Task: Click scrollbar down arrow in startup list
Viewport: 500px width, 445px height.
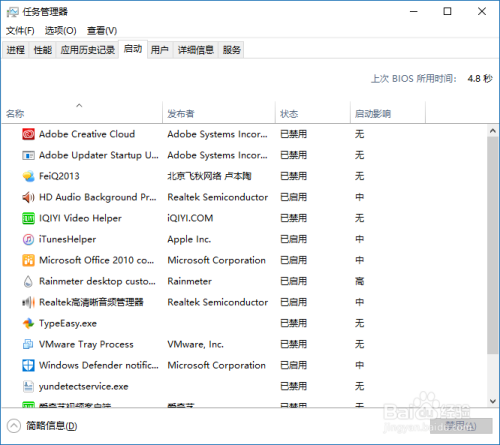Action: click(x=493, y=401)
